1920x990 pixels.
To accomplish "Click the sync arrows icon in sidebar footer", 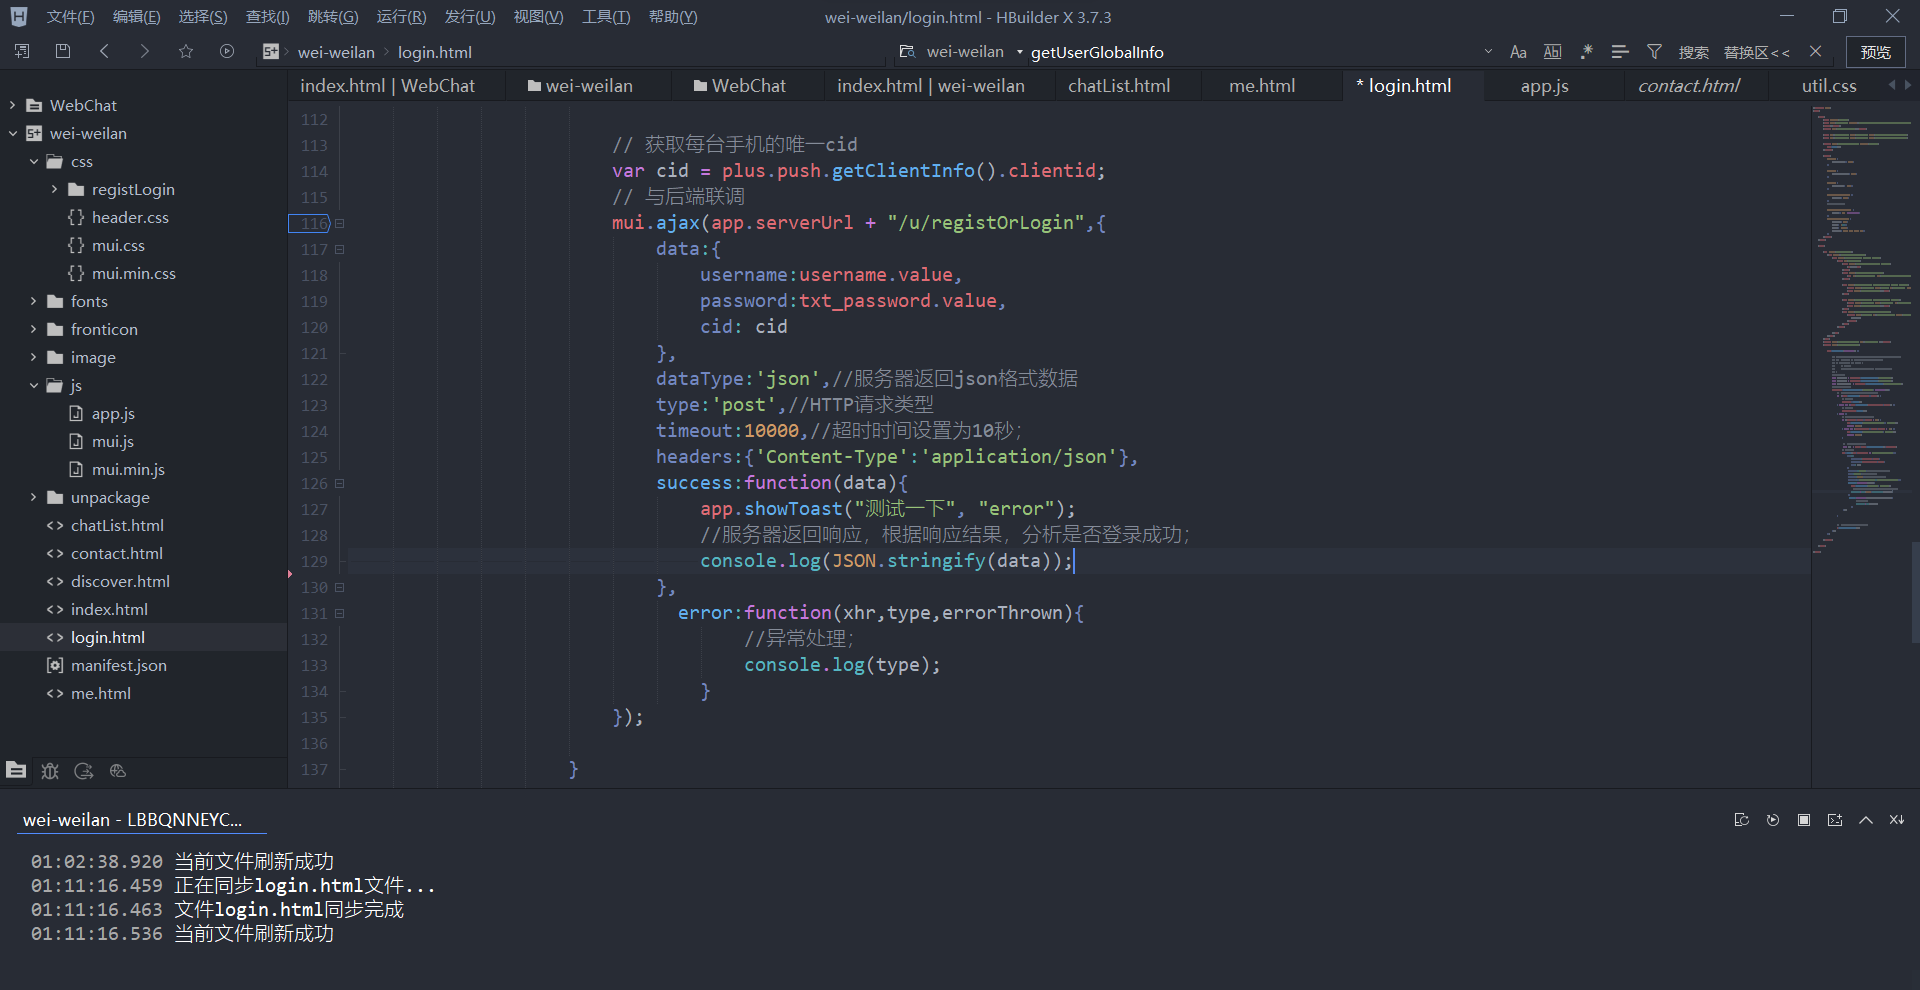I will 84,770.
